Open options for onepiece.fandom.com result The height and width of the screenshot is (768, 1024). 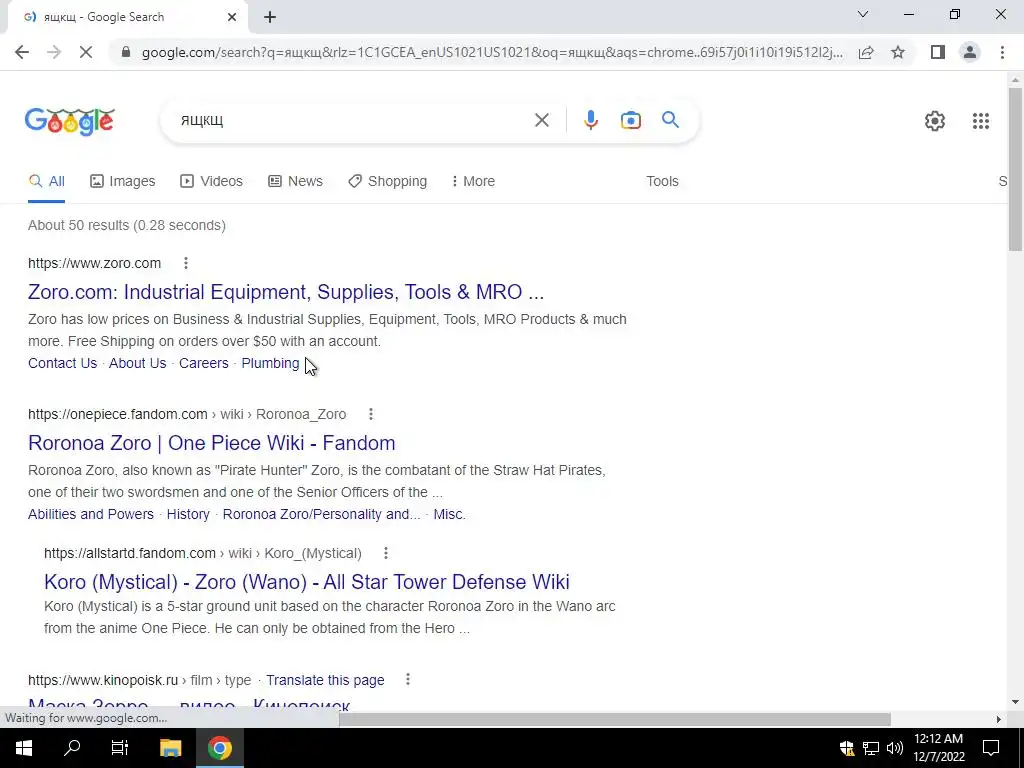pyautogui.click(x=371, y=414)
